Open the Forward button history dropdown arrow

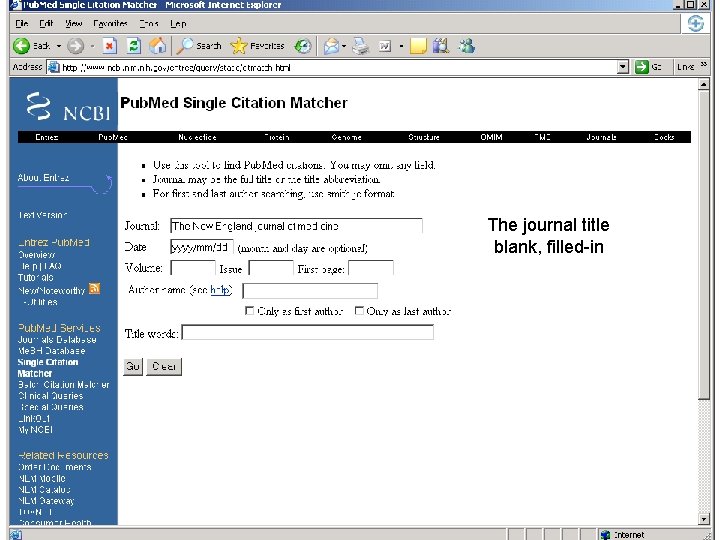tap(92, 46)
